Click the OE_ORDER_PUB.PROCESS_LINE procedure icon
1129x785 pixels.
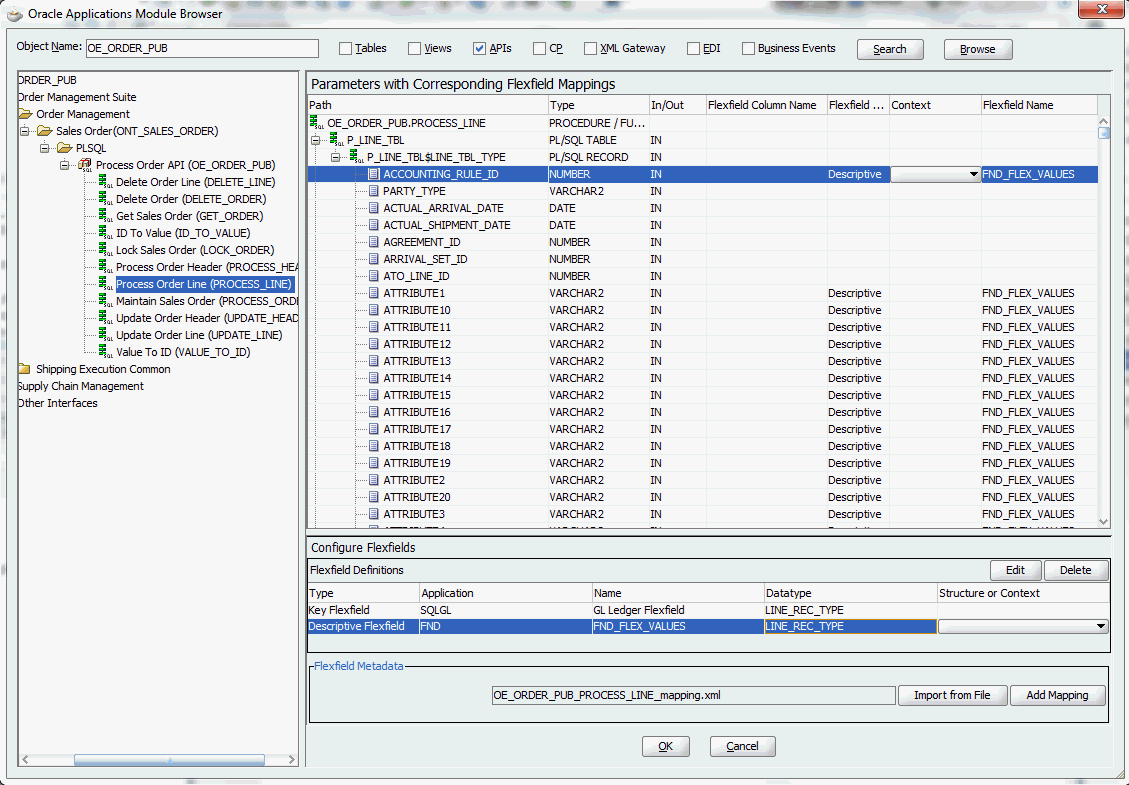coord(316,123)
